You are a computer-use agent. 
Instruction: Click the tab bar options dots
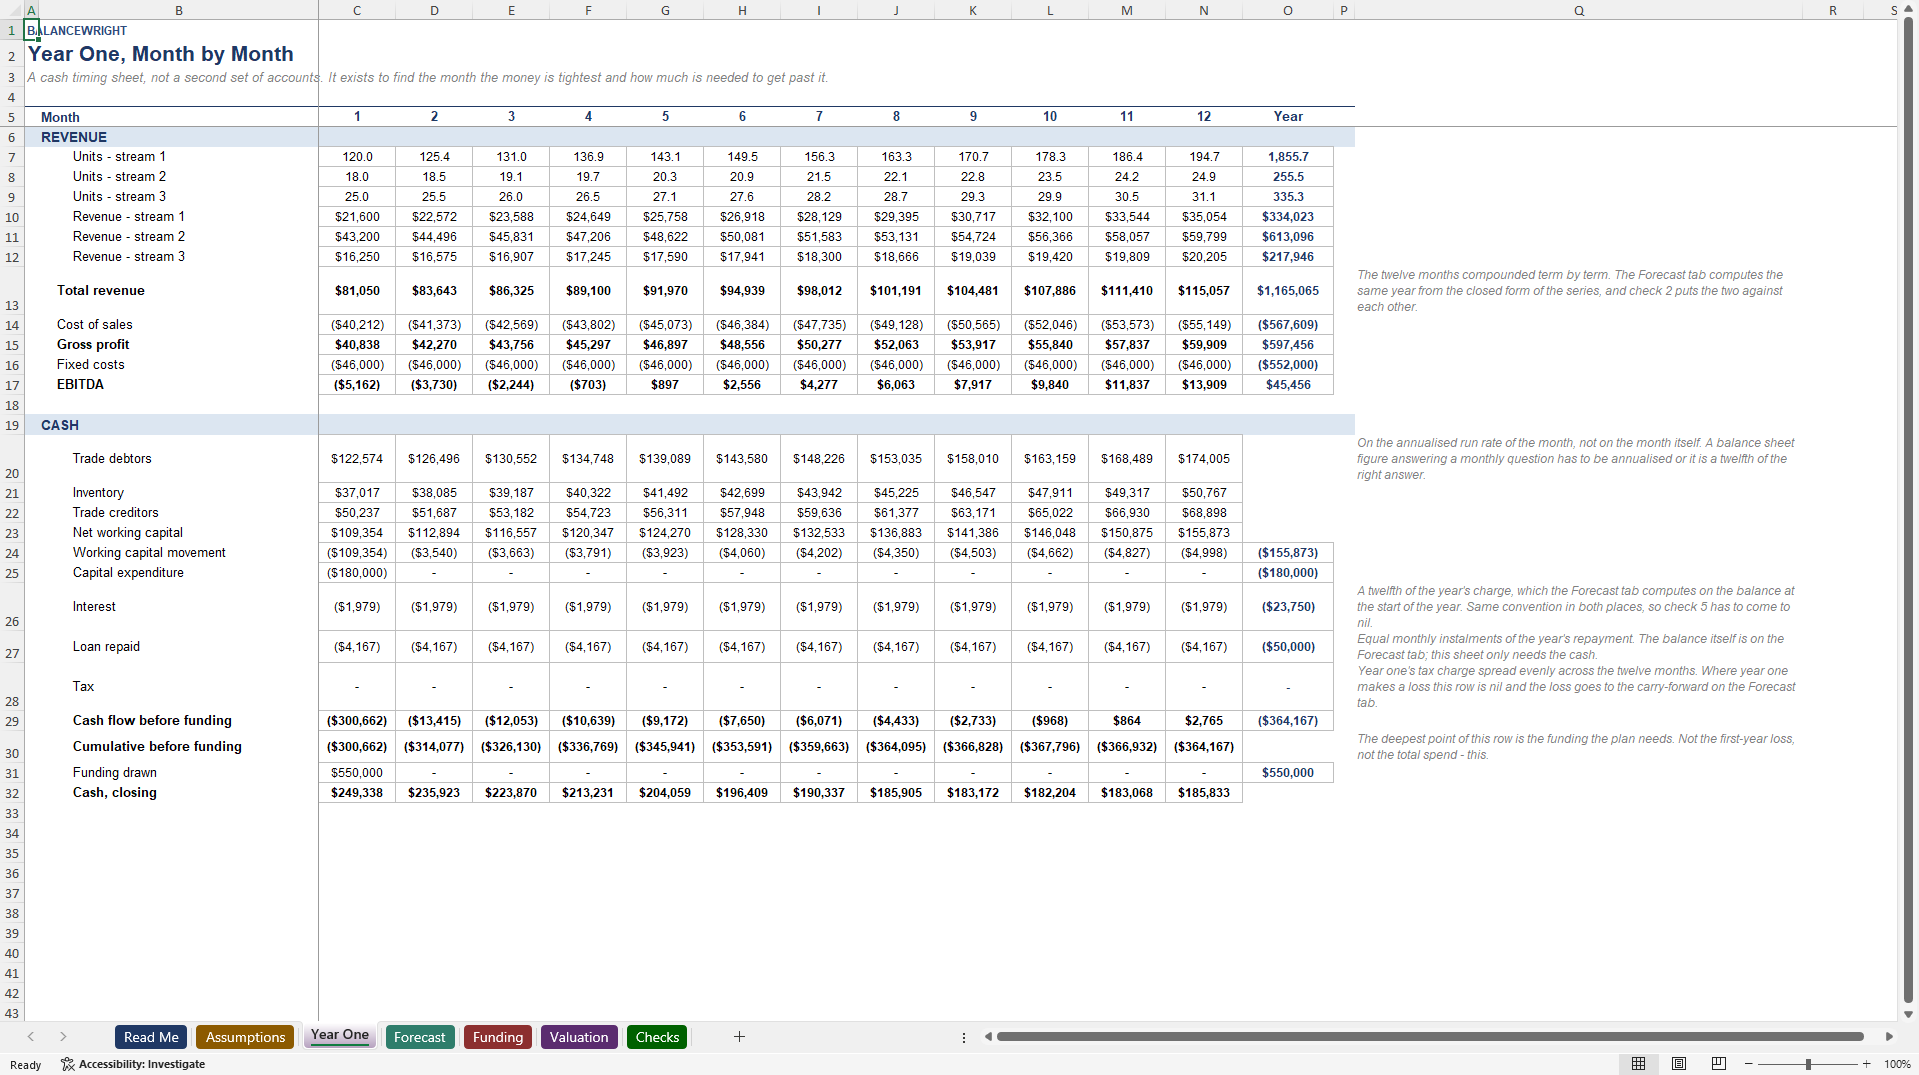click(964, 1037)
